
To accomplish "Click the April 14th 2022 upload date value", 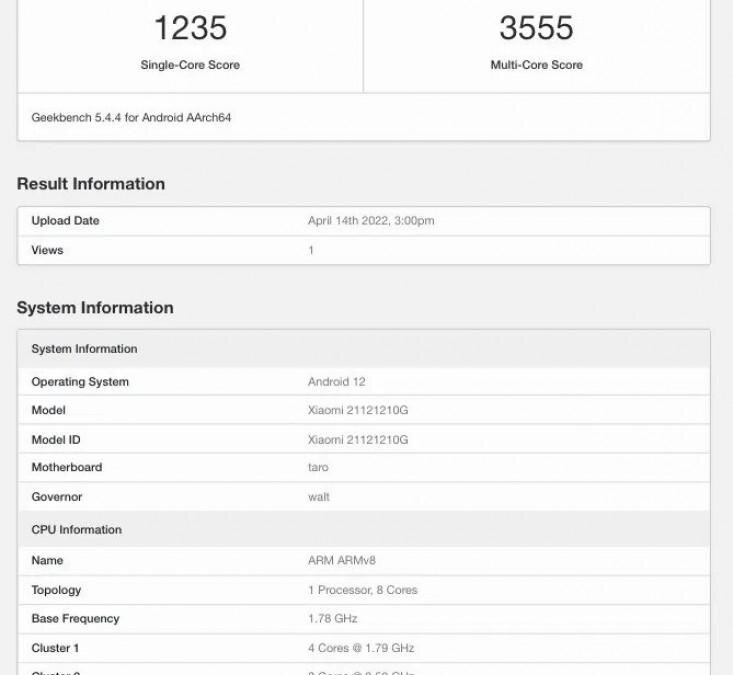I will (x=371, y=221).
